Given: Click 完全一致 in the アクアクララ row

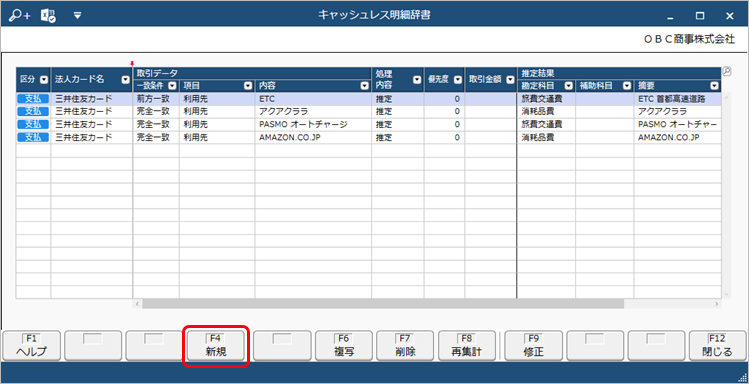Looking at the screenshot, I should [156, 112].
